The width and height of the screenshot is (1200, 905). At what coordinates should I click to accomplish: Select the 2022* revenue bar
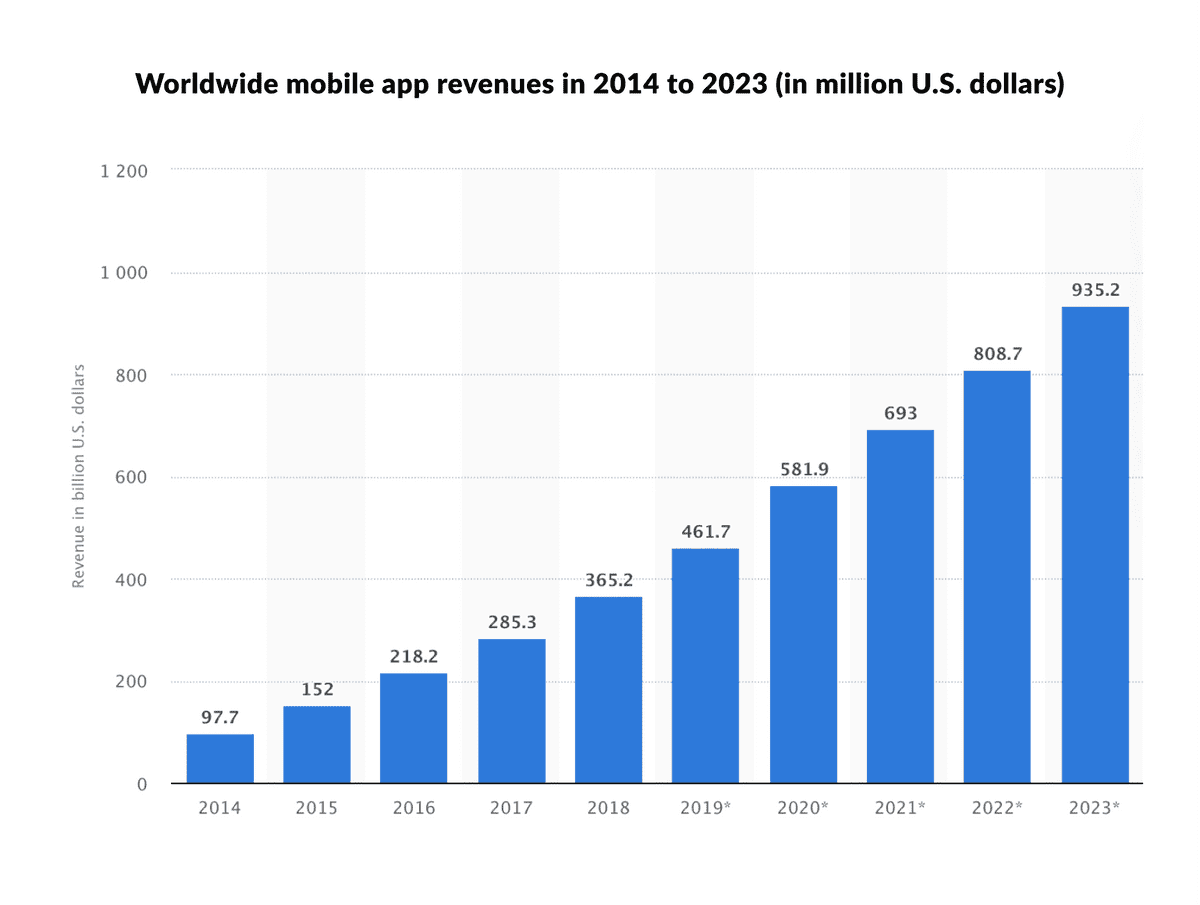tap(998, 575)
